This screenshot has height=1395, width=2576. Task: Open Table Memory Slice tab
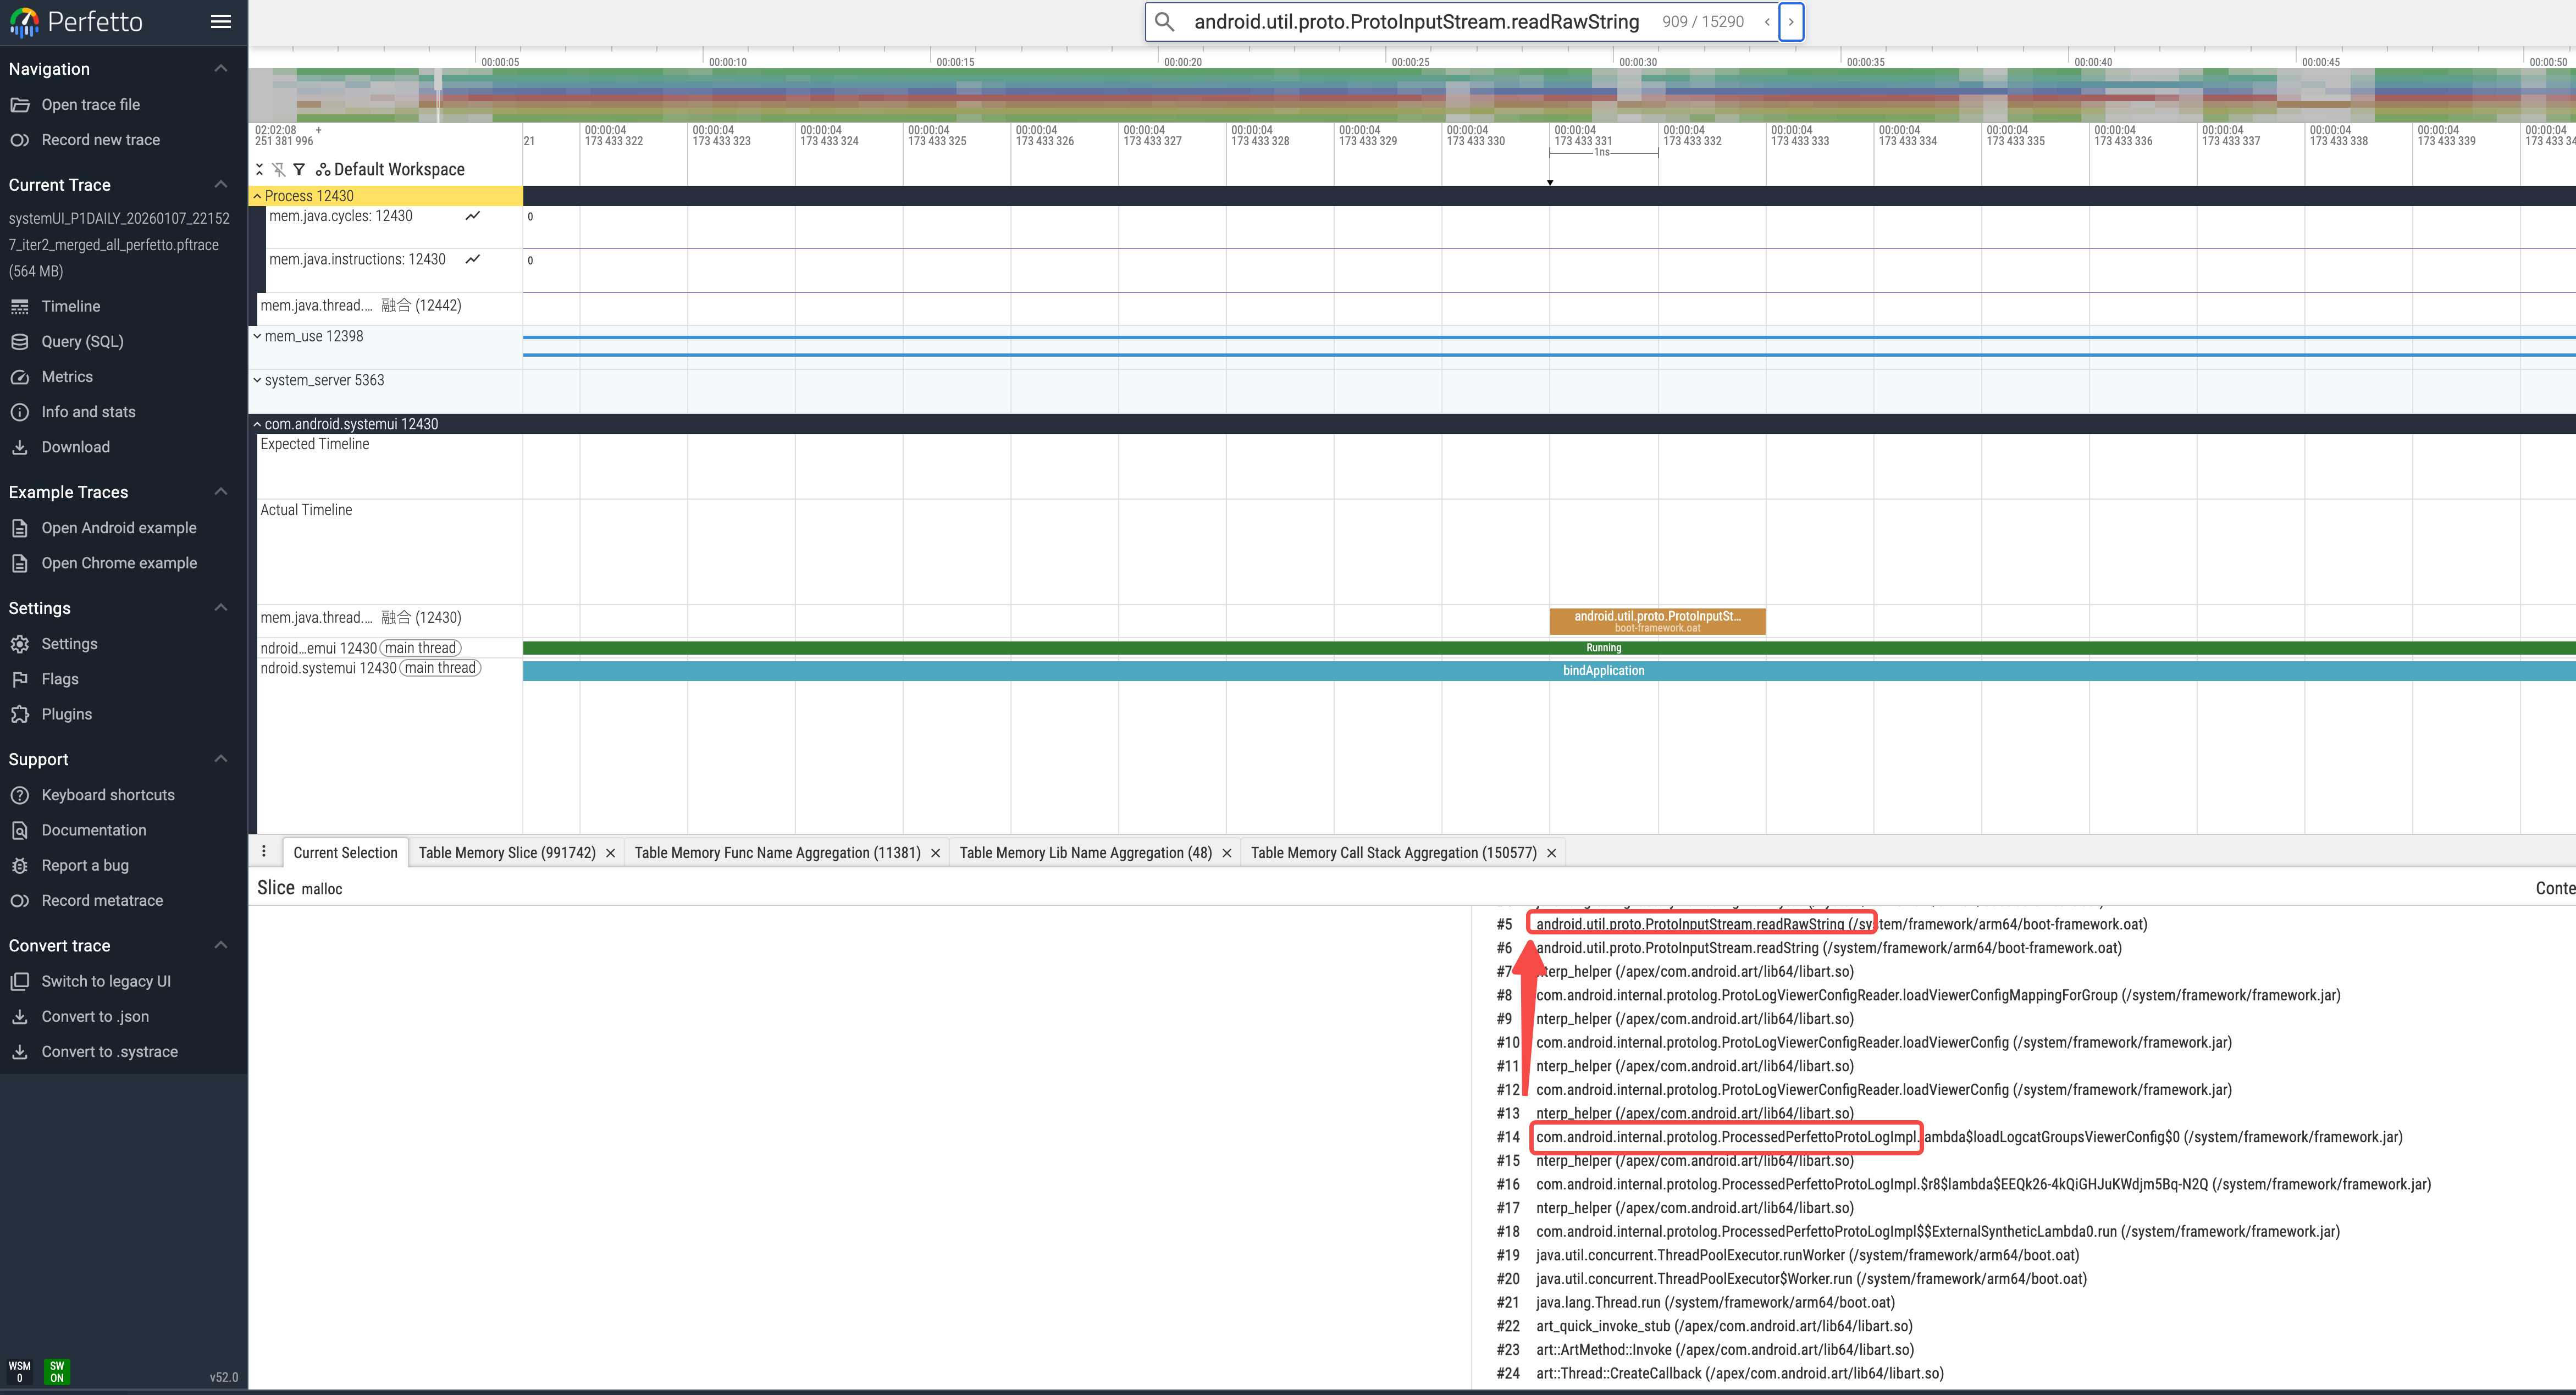pos(506,853)
